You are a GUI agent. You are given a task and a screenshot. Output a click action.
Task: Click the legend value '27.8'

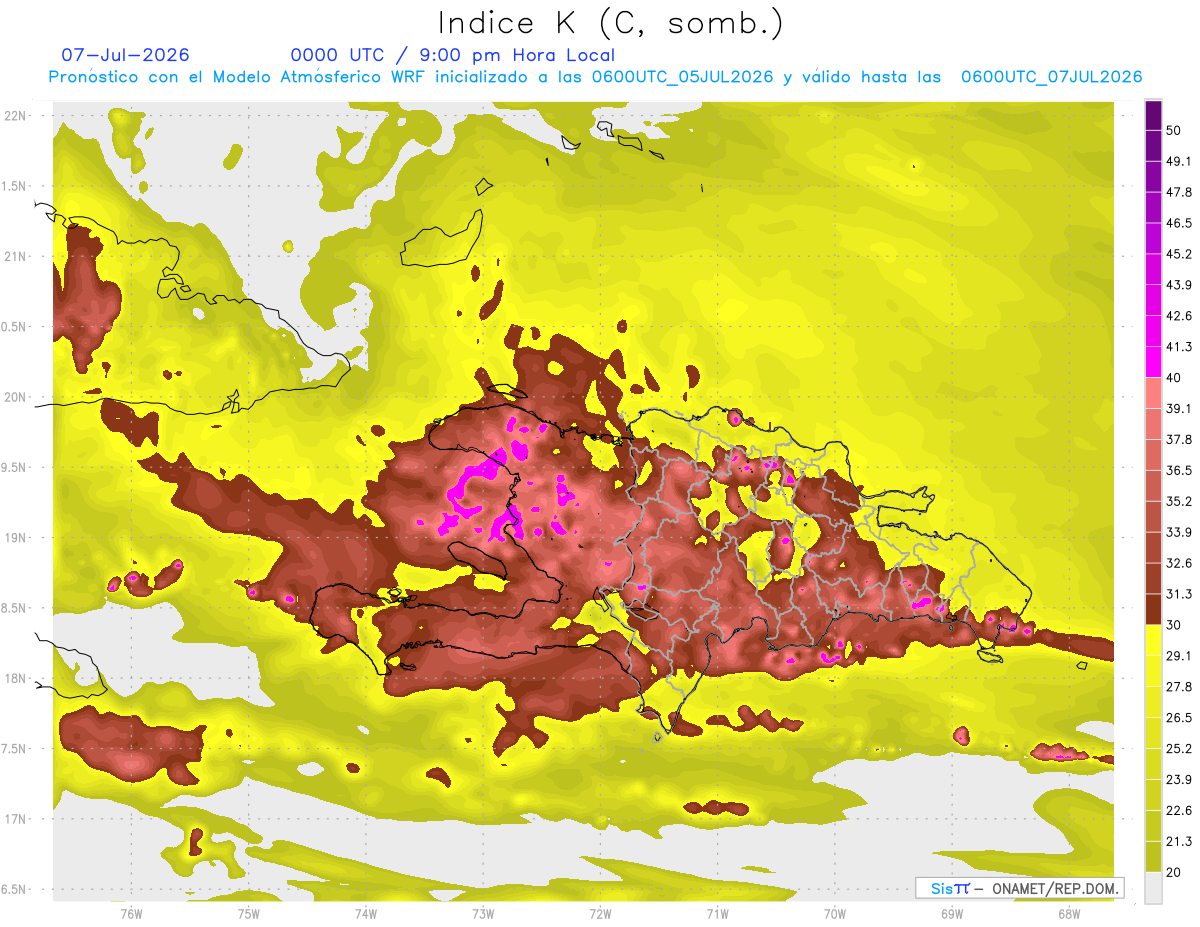1179,687
